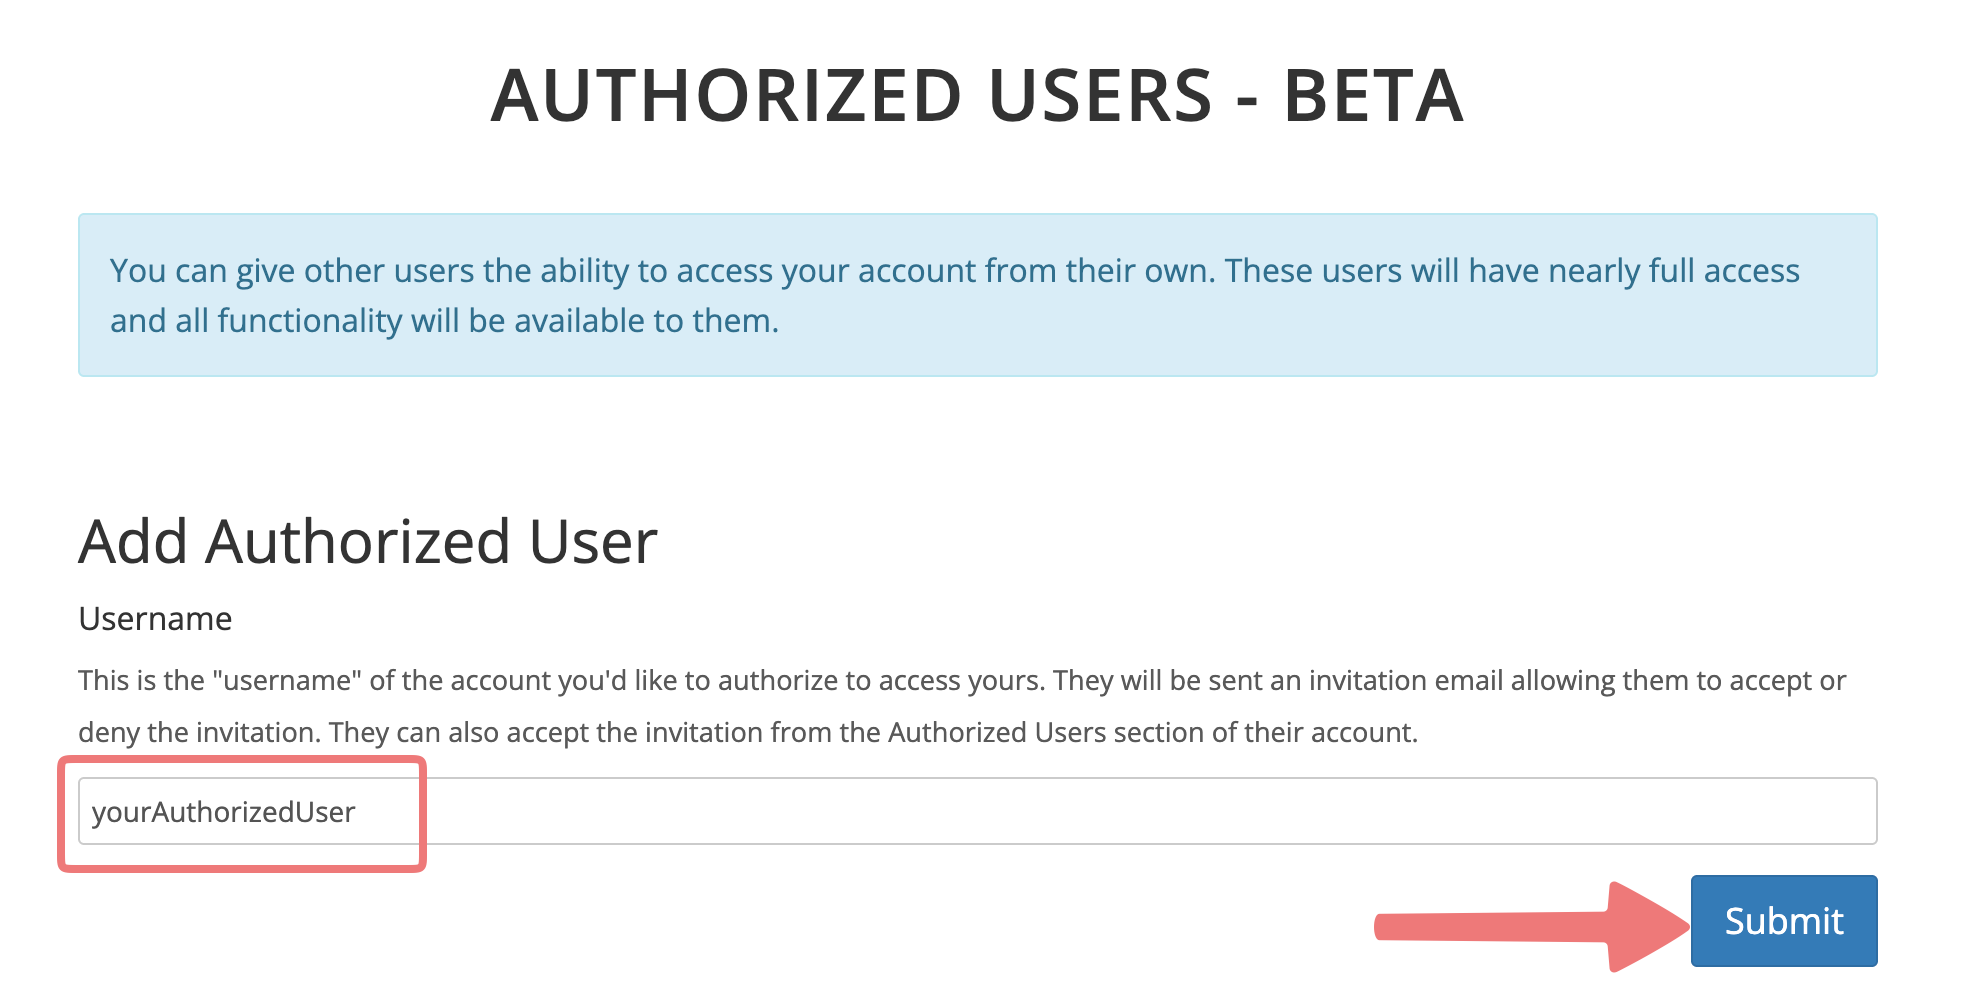Click the empty right portion of username field
The height and width of the screenshot is (1008, 1970).
tap(1150, 811)
